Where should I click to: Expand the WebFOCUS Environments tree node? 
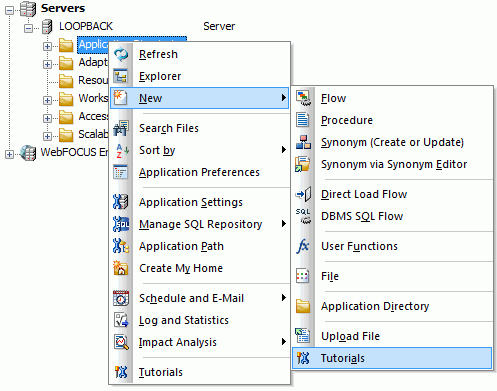[x=9, y=154]
